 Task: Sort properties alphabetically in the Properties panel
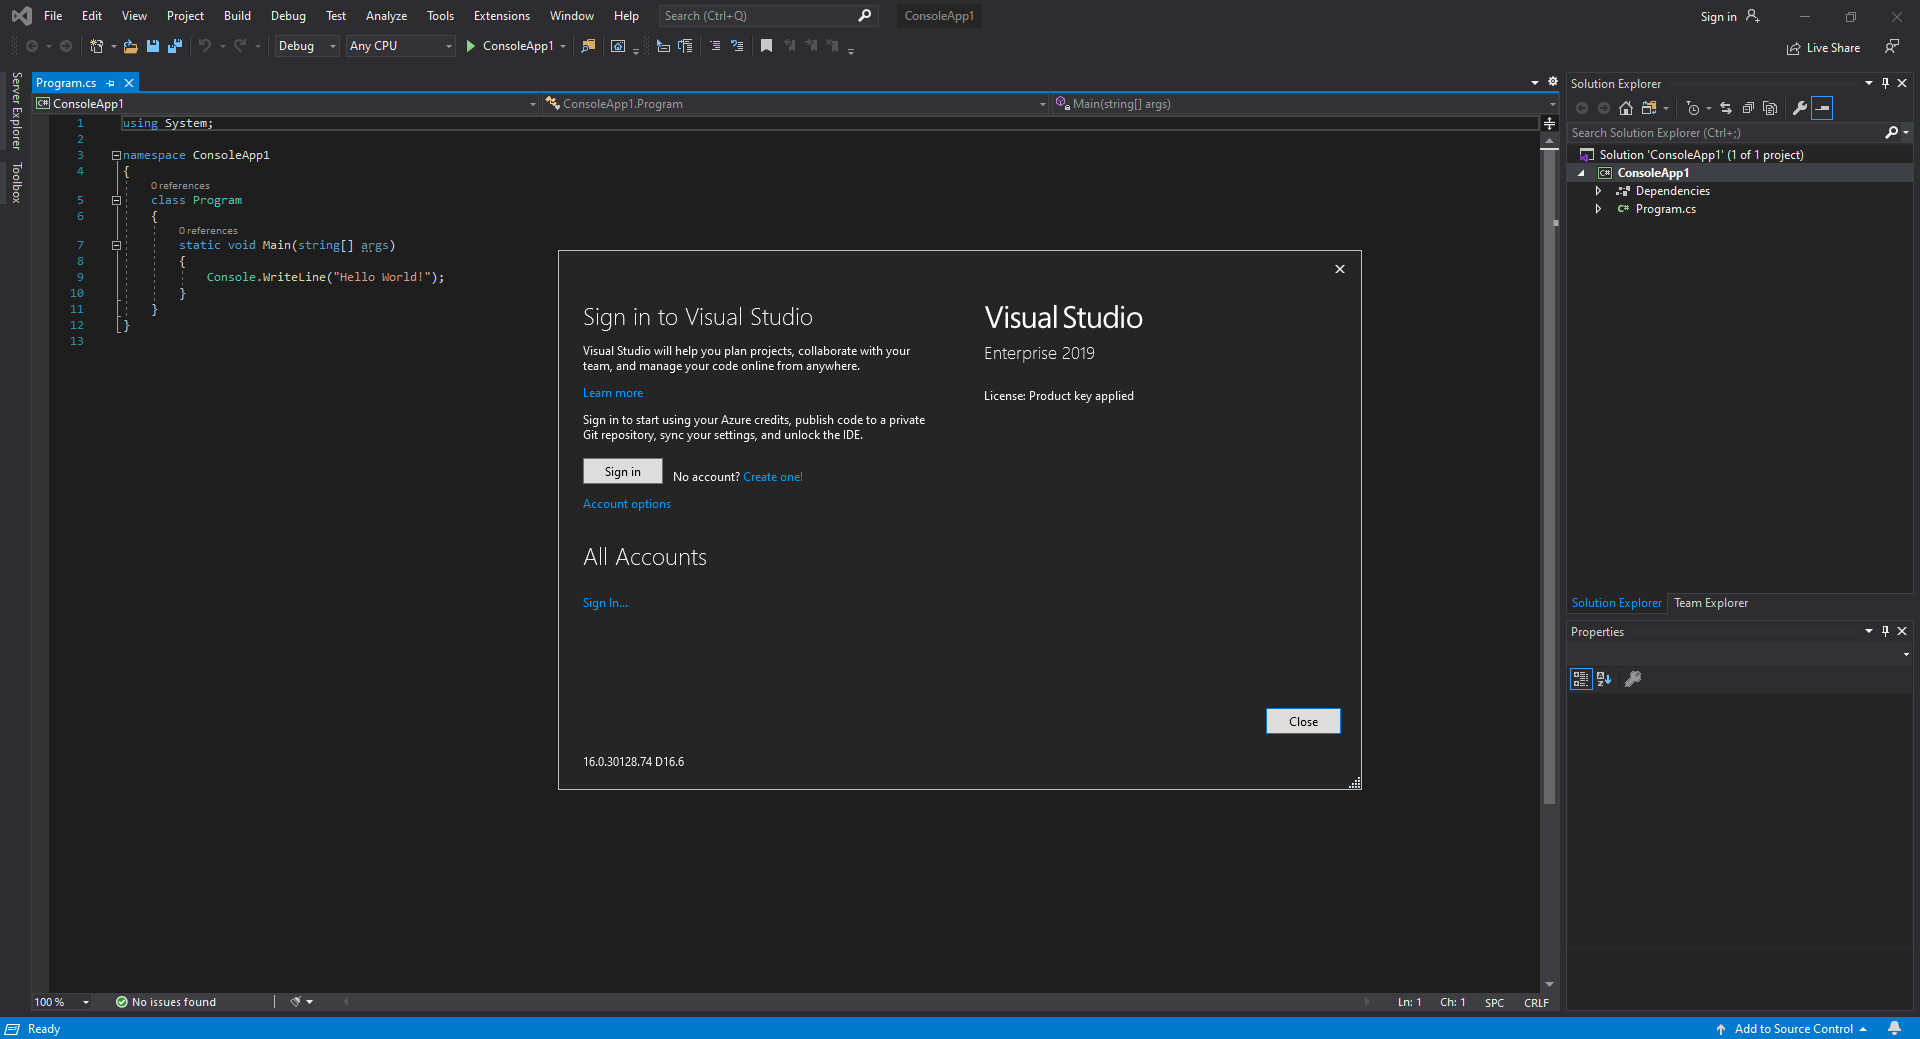click(x=1605, y=679)
